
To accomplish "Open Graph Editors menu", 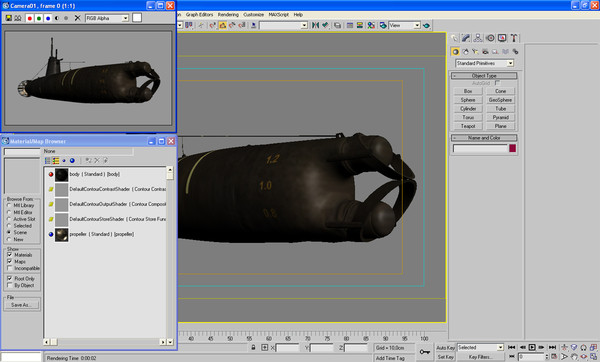I will (x=199, y=15).
